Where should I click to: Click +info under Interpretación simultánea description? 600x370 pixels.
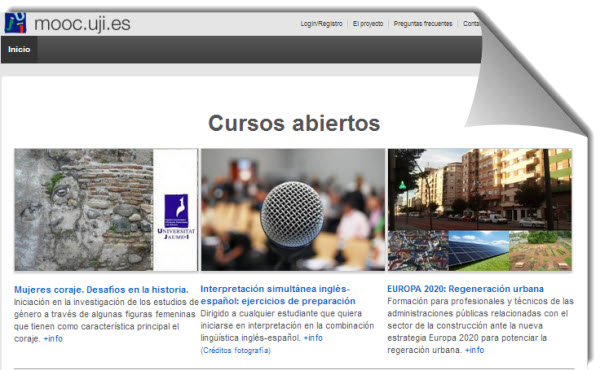(313, 338)
